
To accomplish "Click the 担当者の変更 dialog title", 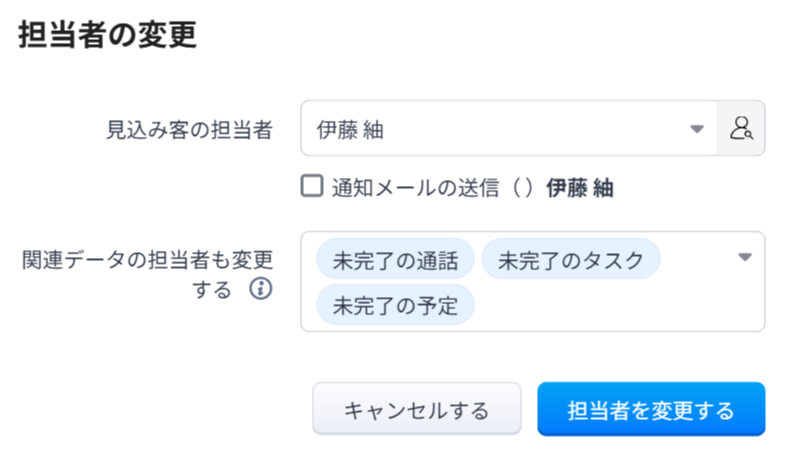I will tap(107, 34).
